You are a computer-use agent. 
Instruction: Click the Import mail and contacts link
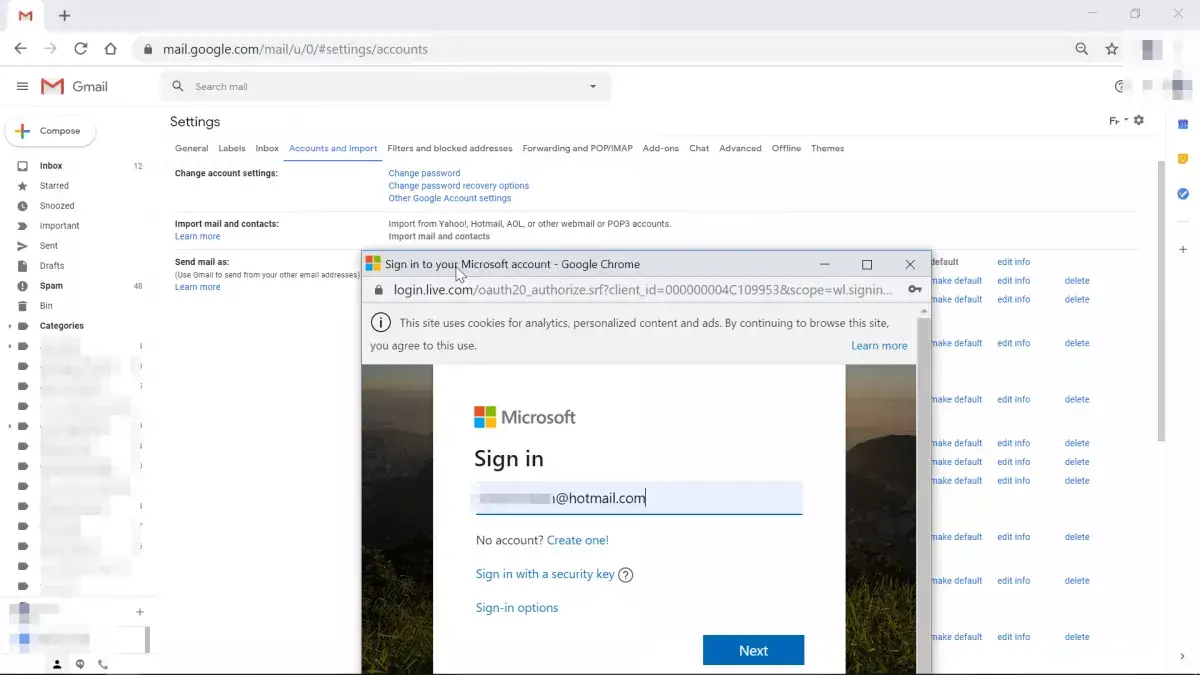439,237
